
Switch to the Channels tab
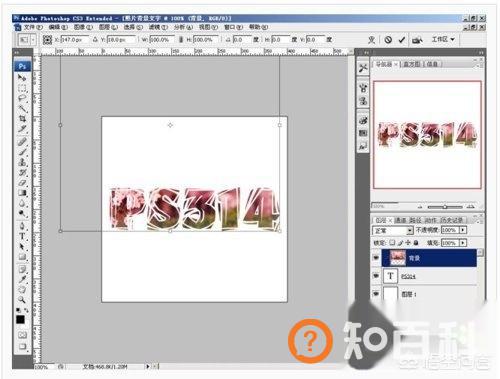click(400, 220)
